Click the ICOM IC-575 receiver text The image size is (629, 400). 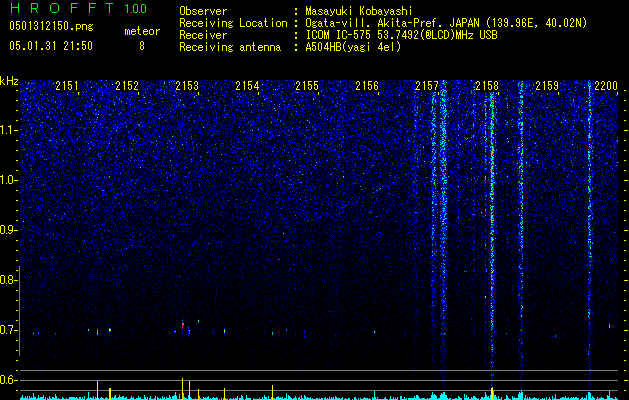(401, 35)
